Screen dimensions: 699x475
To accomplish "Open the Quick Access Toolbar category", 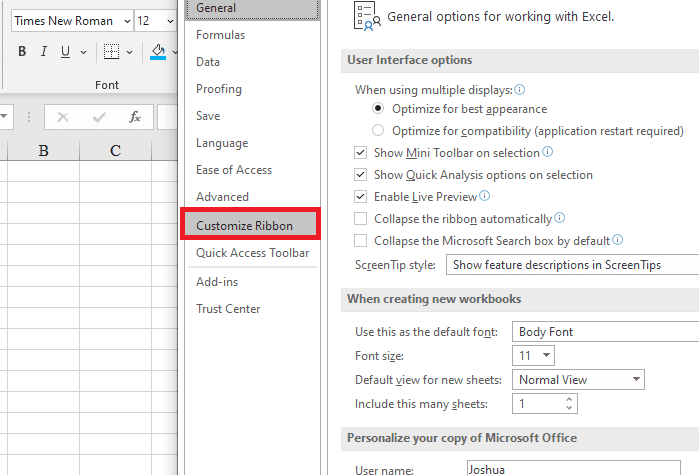I will click(x=252, y=253).
